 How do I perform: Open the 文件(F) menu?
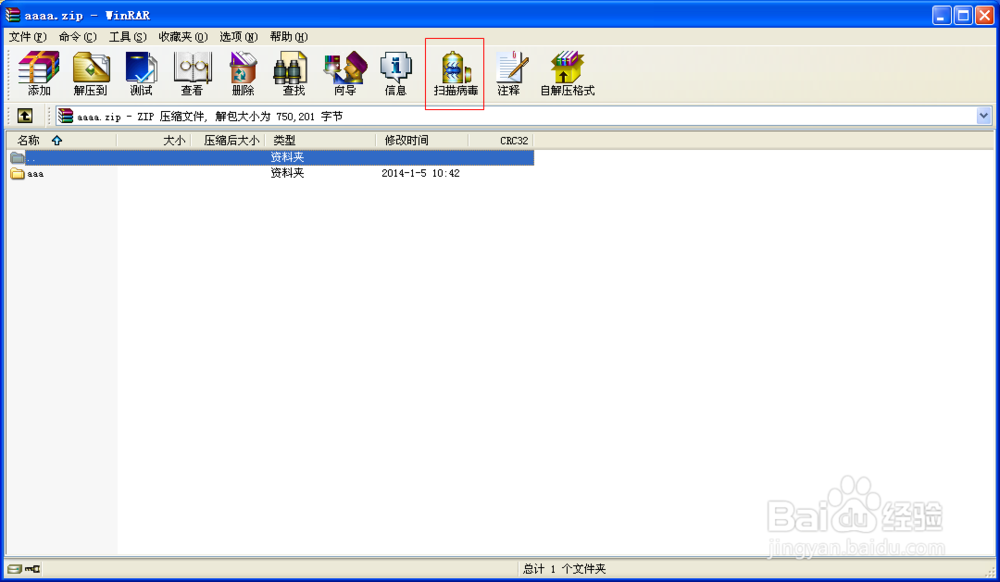point(27,37)
